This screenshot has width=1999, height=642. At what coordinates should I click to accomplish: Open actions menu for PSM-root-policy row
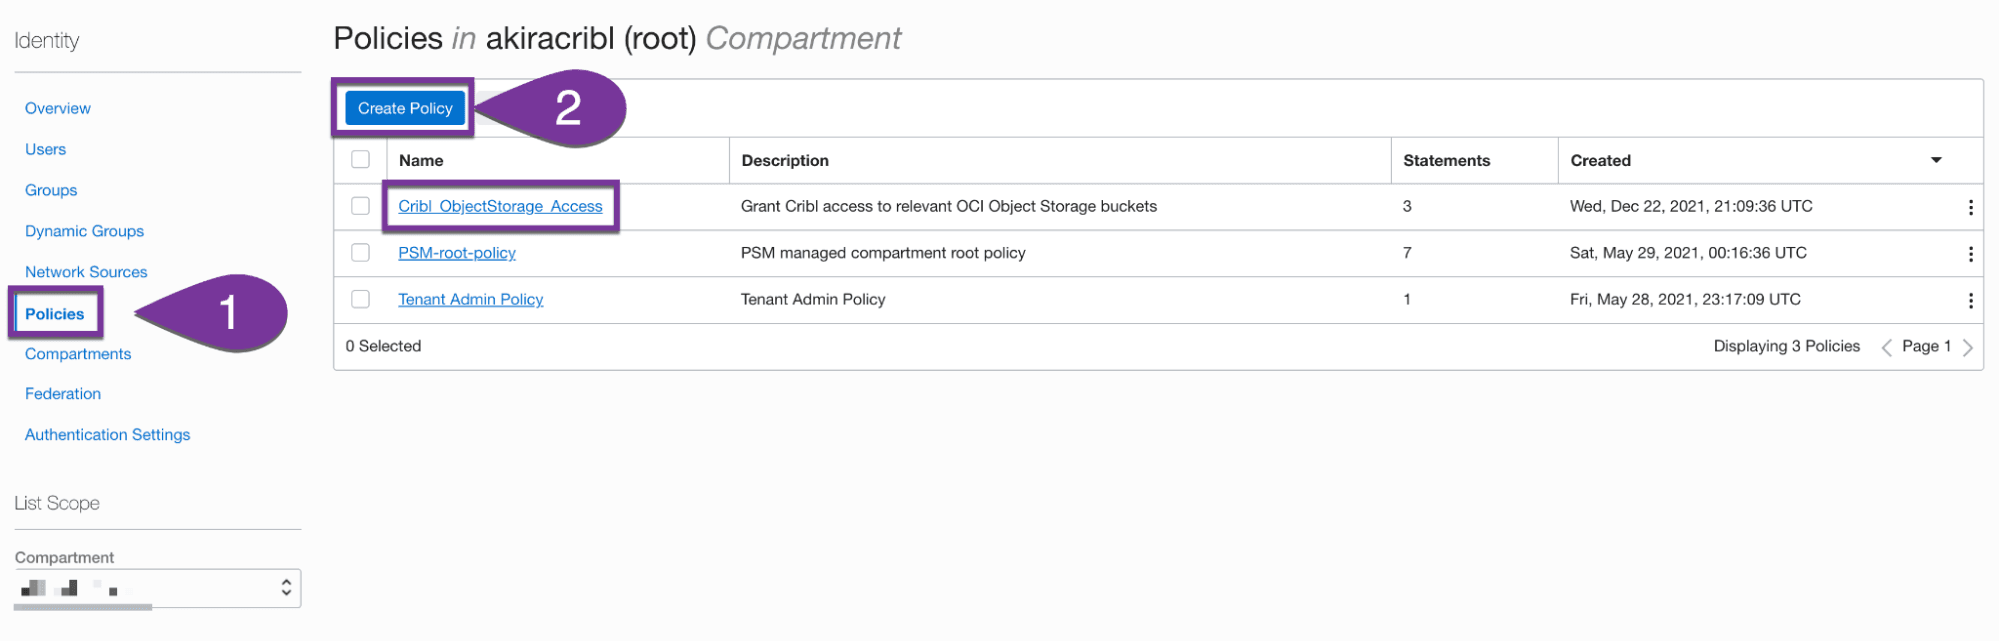(1970, 254)
